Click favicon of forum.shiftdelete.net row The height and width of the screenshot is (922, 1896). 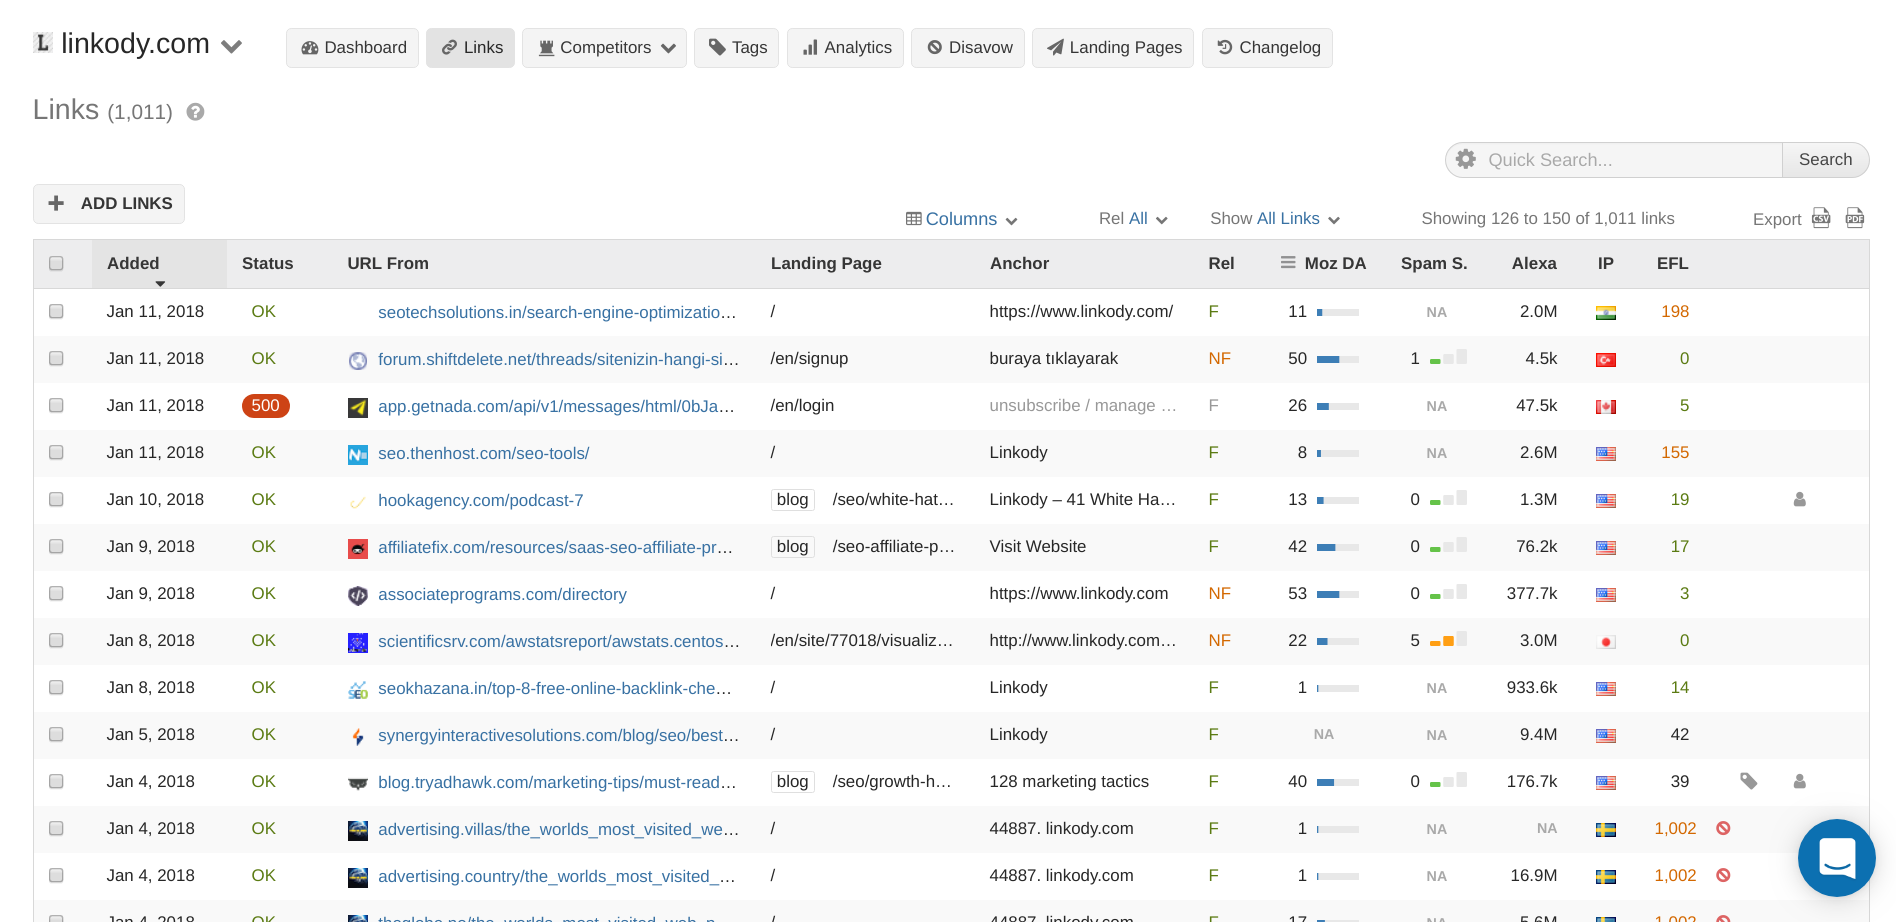(358, 361)
